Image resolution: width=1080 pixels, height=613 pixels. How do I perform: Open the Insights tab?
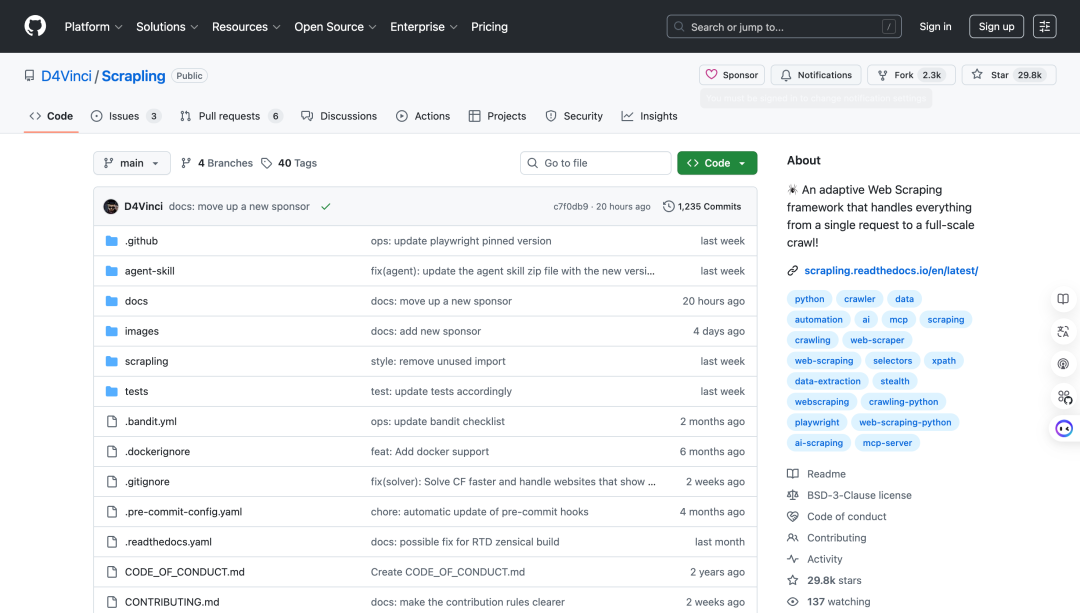650,116
